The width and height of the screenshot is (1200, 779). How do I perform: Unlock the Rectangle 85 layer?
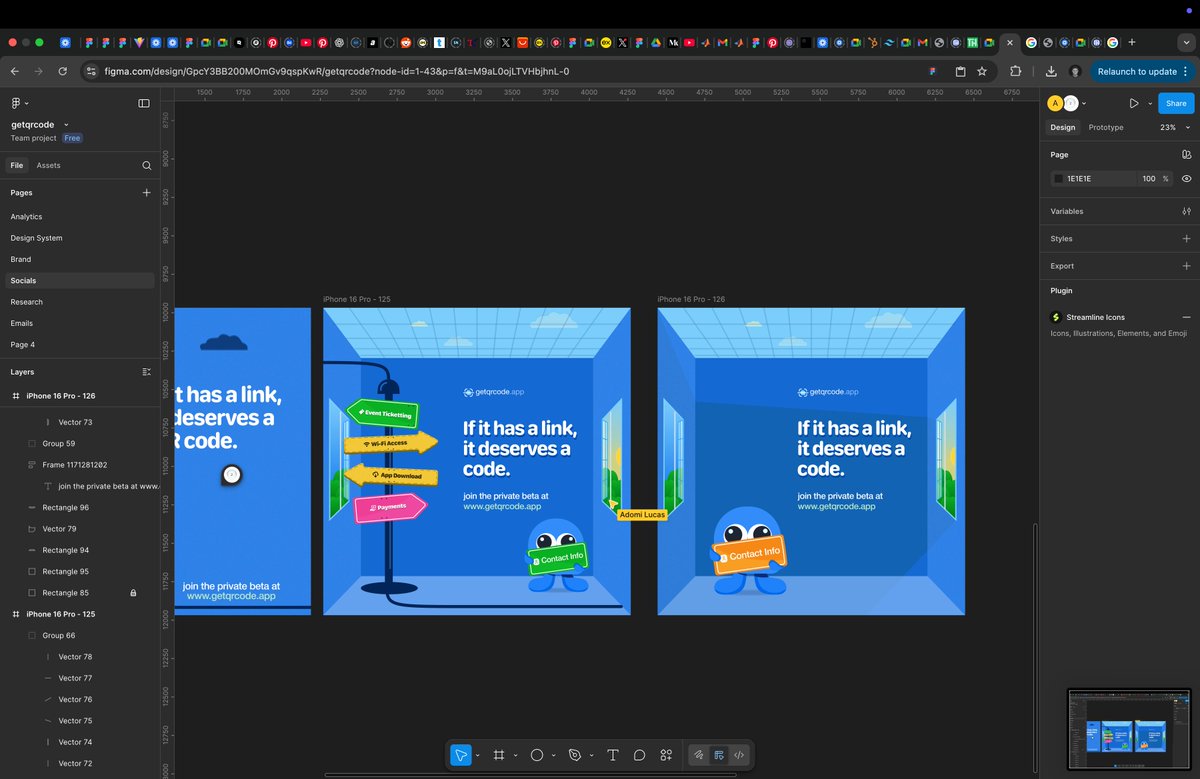(133, 593)
